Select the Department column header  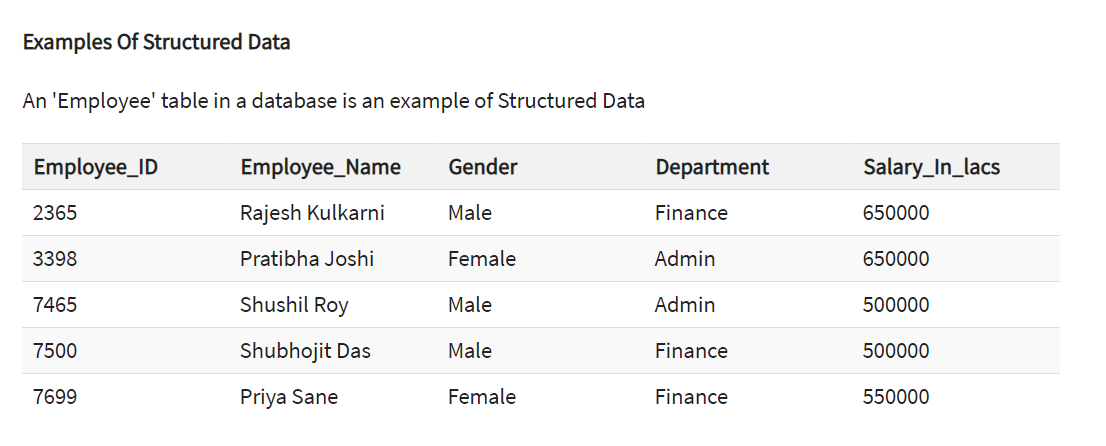point(712,167)
